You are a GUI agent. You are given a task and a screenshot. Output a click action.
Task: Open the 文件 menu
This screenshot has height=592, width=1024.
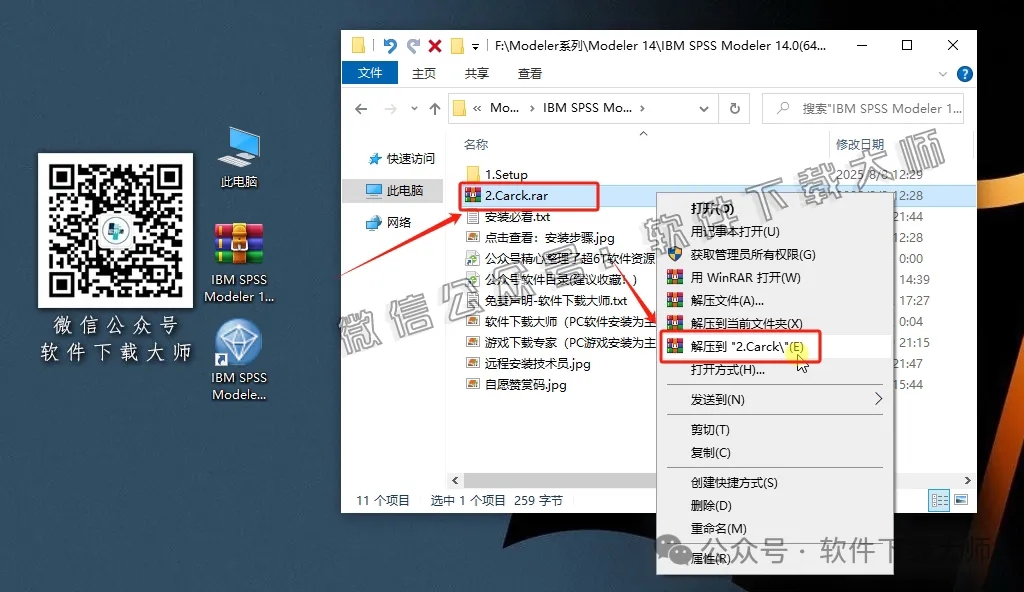coord(370,73)
